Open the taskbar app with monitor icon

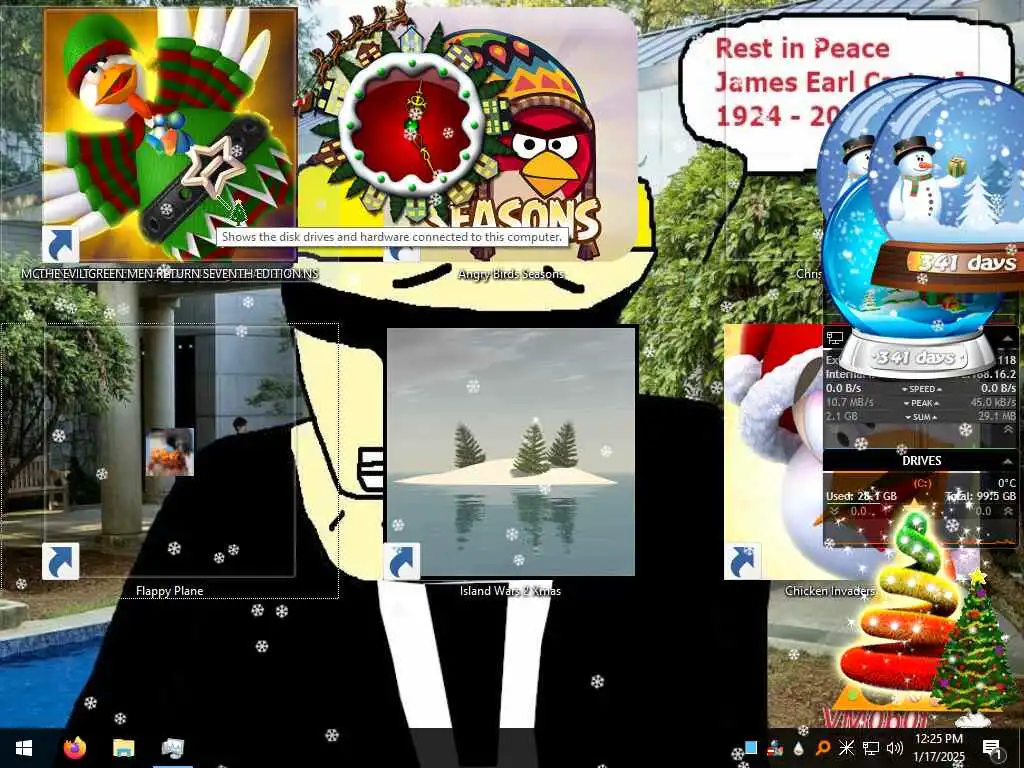coord(172,748)
